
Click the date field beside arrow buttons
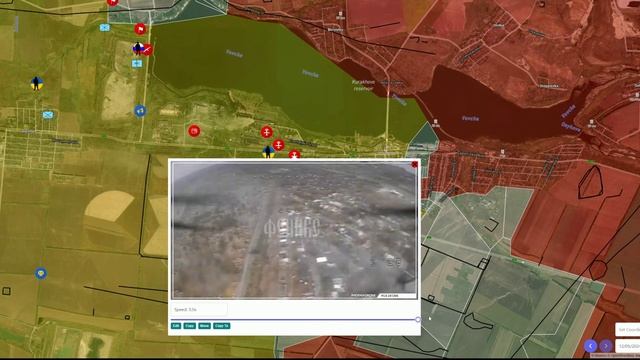628,346
